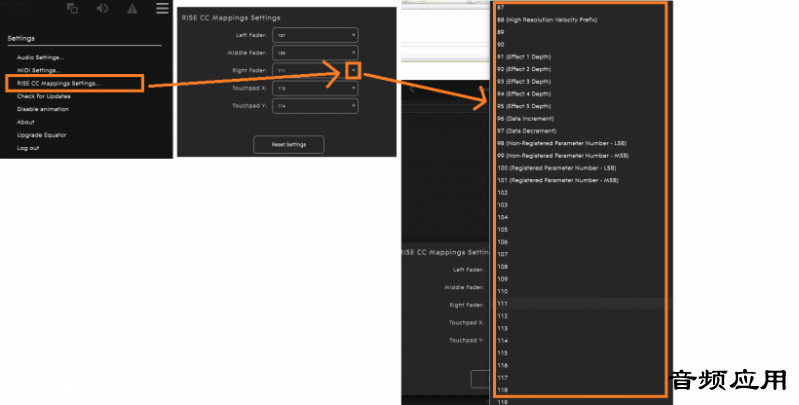799x405 pixels.
Task: Open the hamburger menu icon
Action: (x=162, y=8)
